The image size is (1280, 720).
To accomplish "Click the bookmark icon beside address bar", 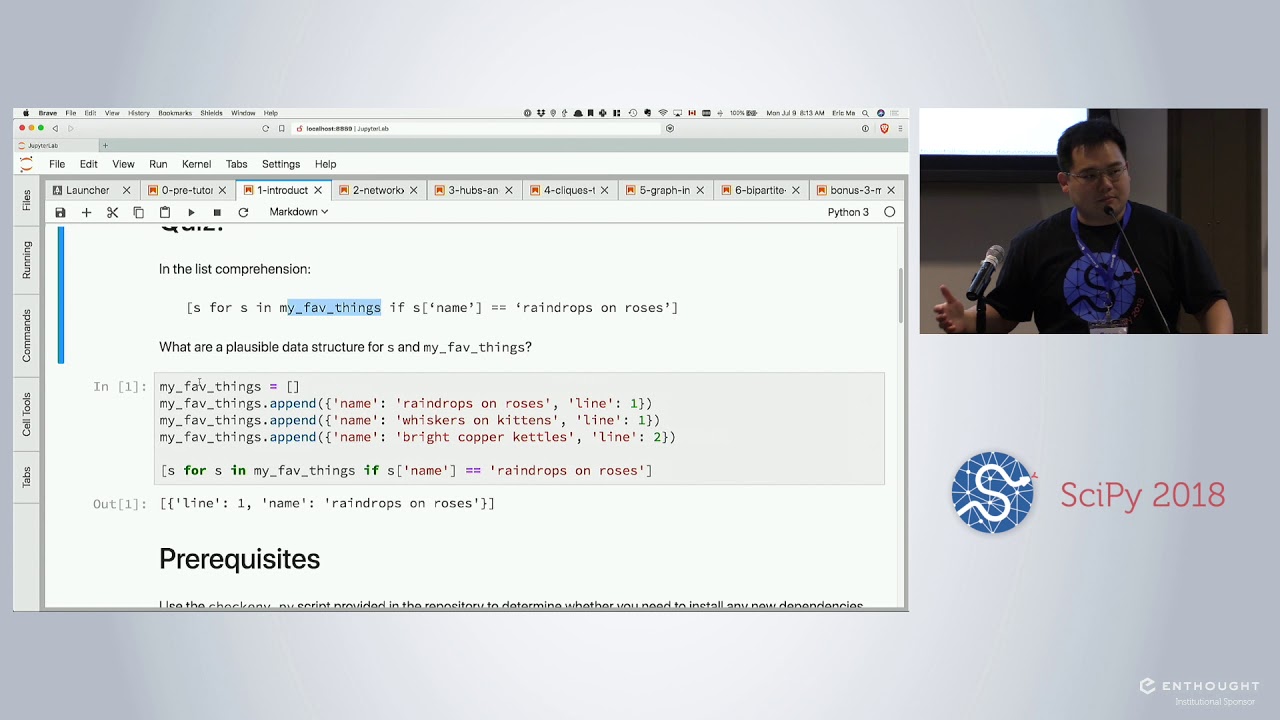I will click(x=282, y=128).
